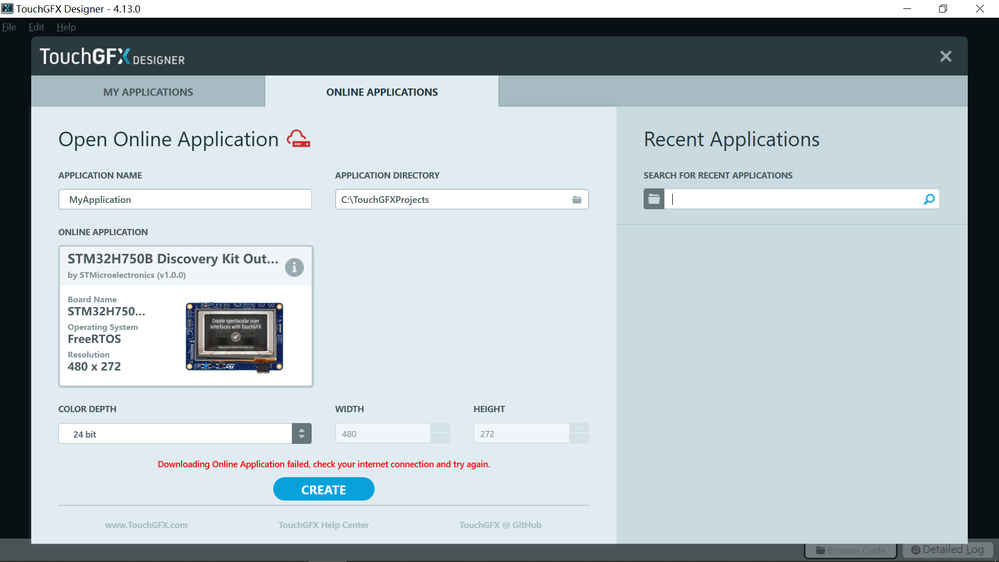Click 'by STMicroelectronics (v1.0.0)' text
The image size is (999, 562).
pyautogui.click(x=127, y=275)
